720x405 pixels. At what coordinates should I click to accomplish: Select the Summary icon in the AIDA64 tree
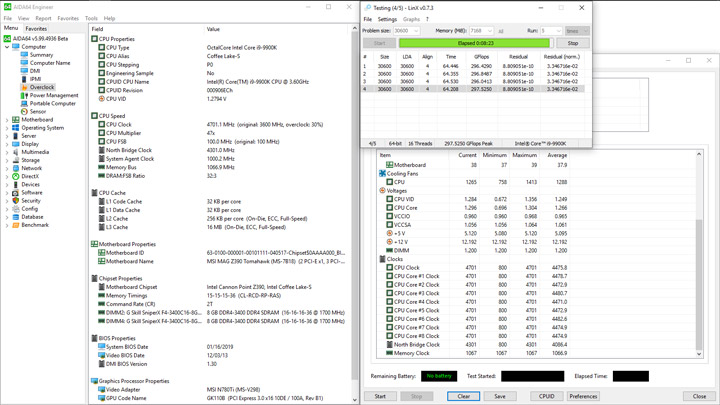[24, 55]
